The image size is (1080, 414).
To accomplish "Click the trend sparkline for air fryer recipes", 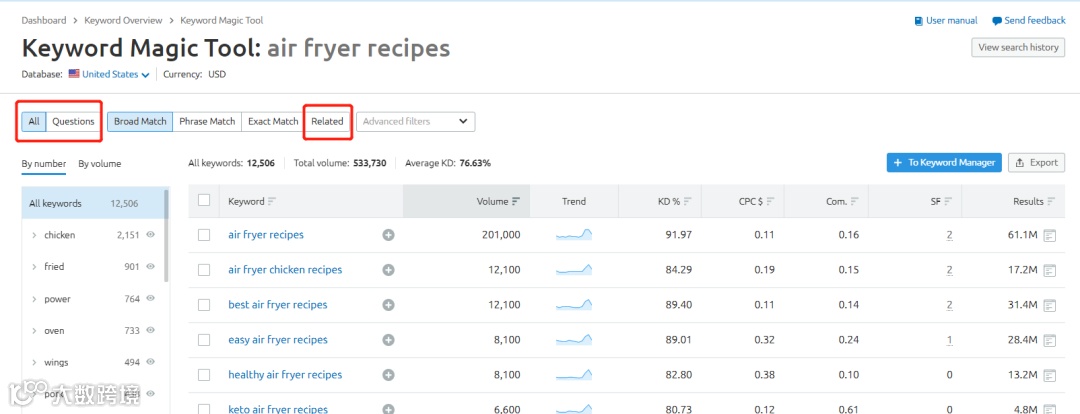I will [574, 235].
